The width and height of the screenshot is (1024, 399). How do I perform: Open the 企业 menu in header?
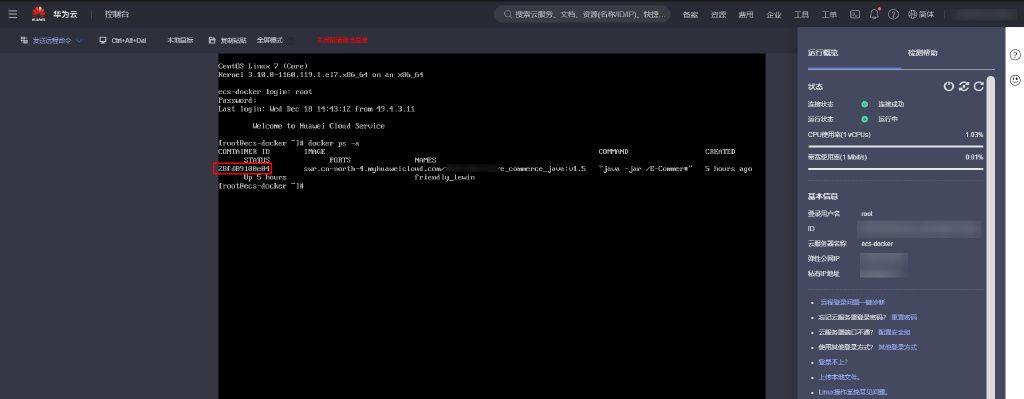[774, 14]
